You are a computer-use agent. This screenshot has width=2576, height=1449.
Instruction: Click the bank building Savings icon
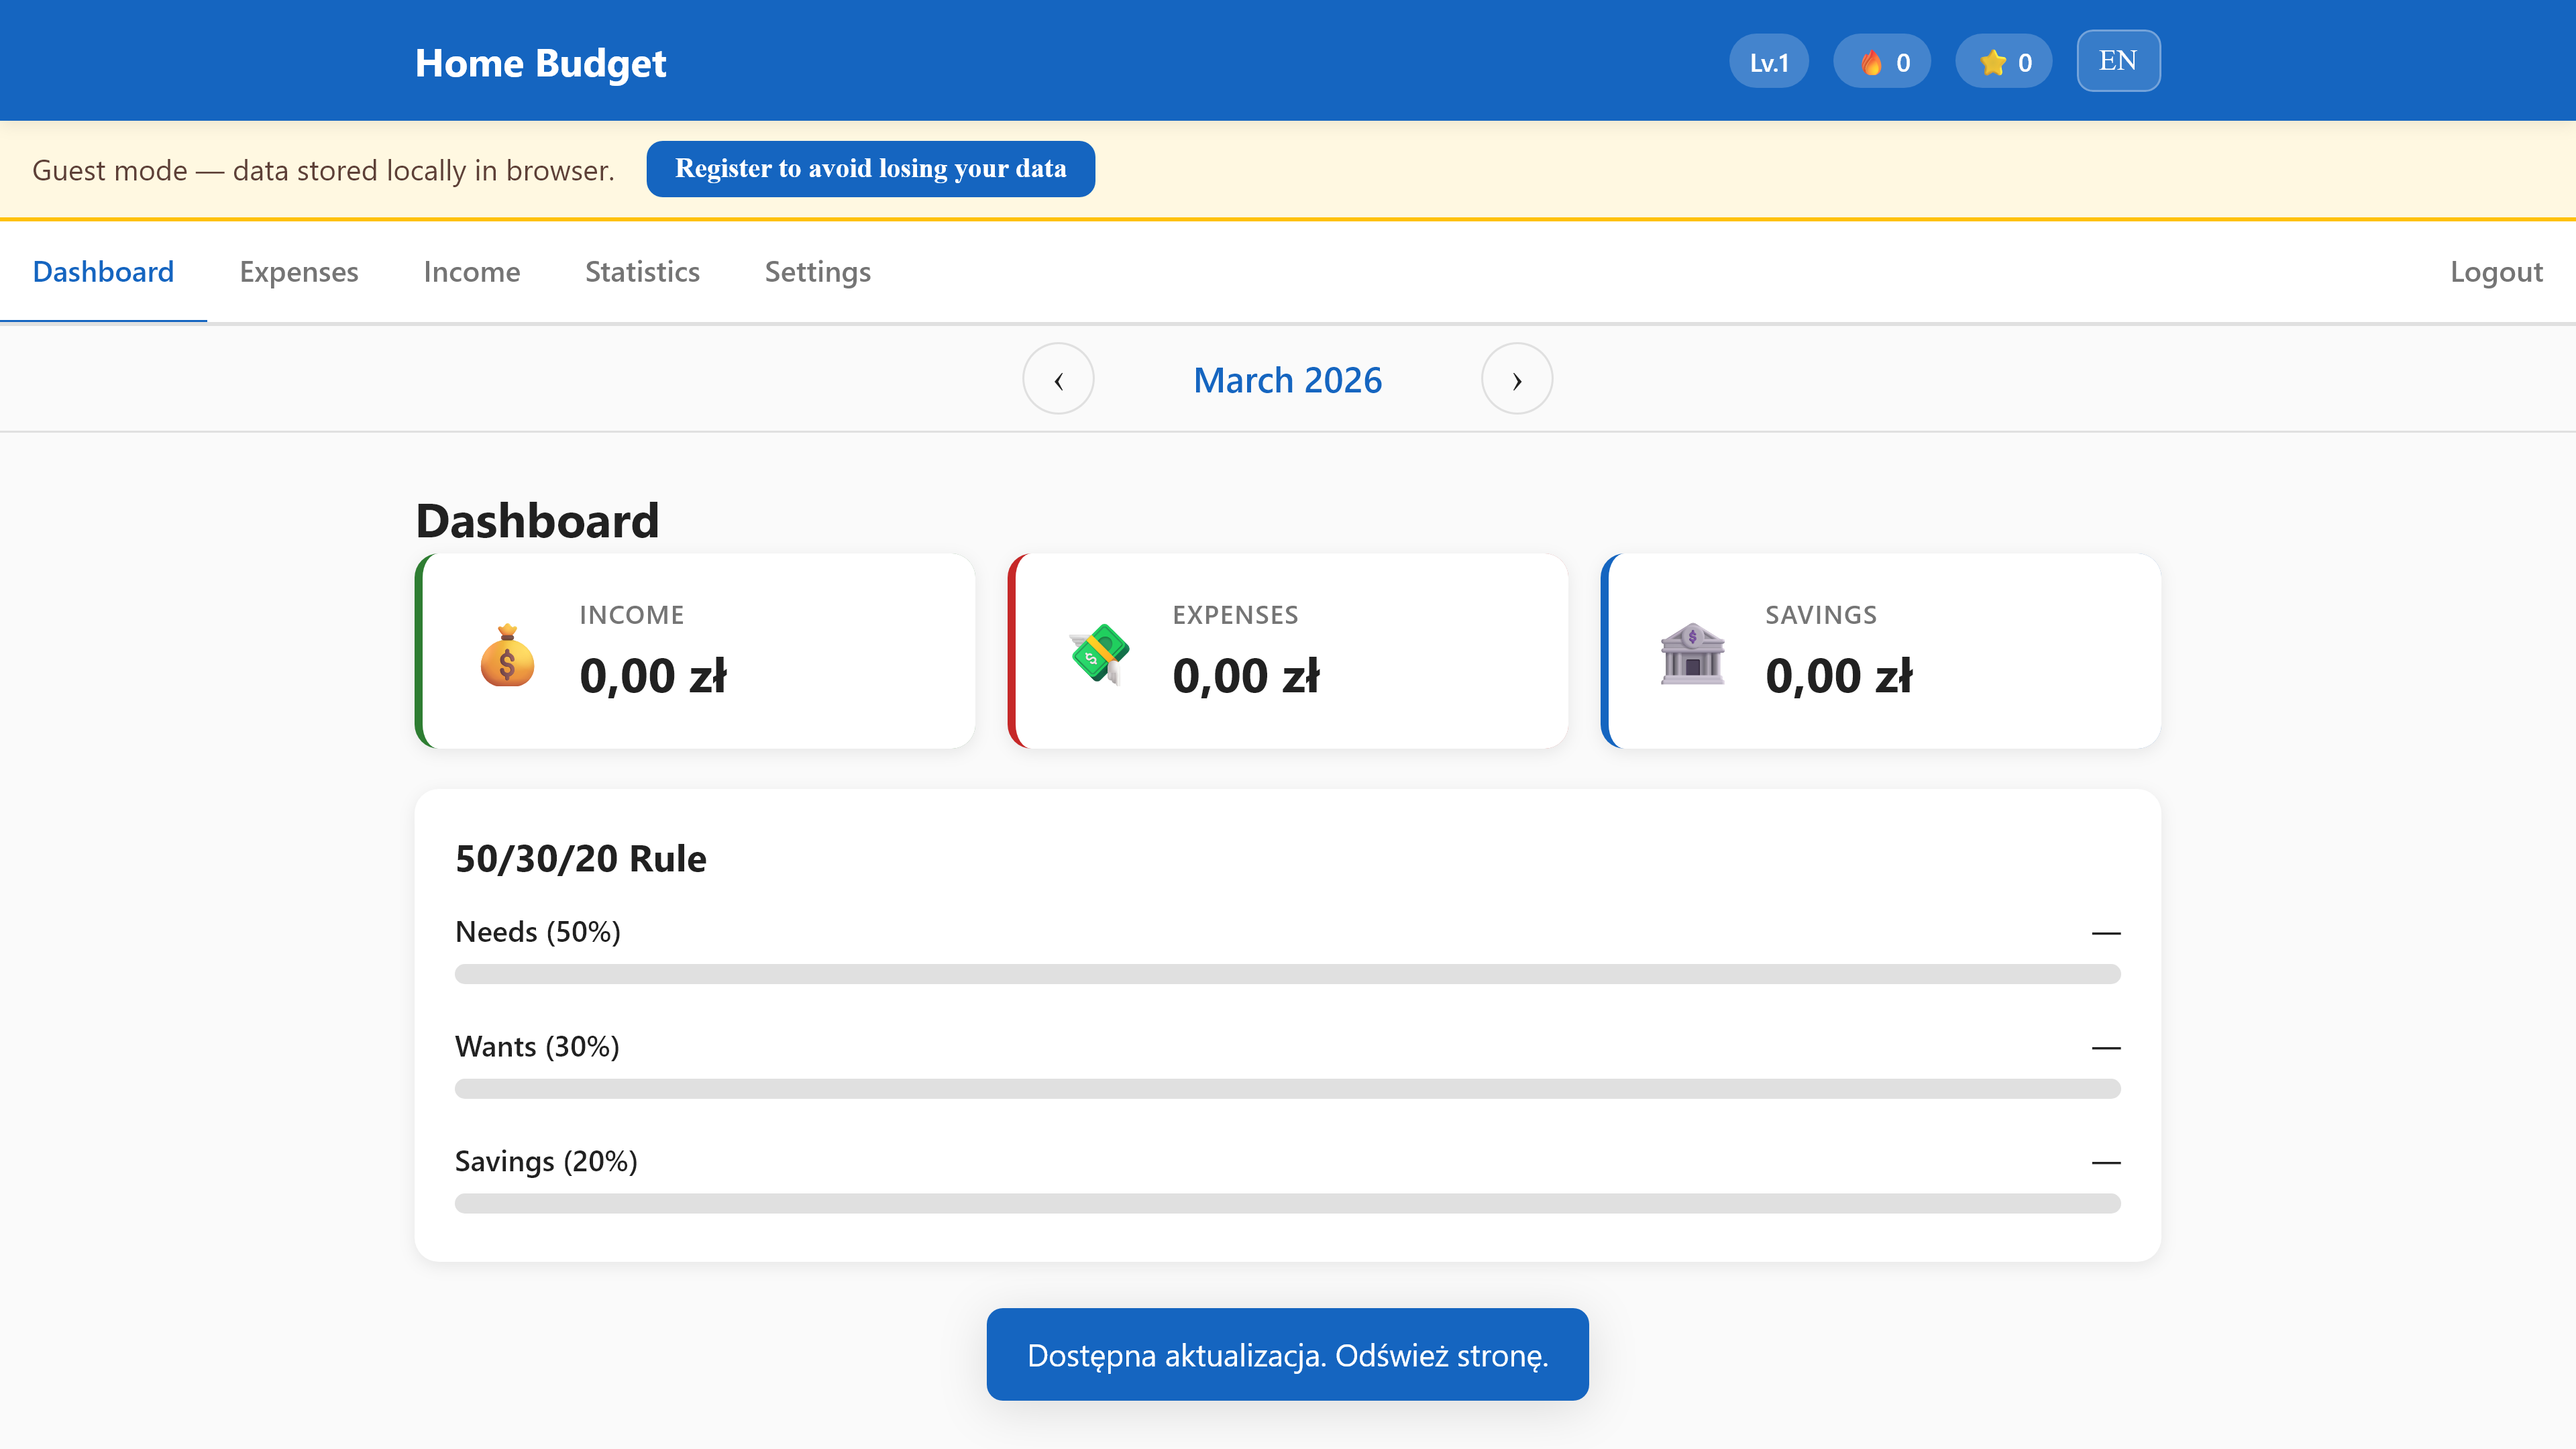pyautogui.click(x=1692, y=655)
